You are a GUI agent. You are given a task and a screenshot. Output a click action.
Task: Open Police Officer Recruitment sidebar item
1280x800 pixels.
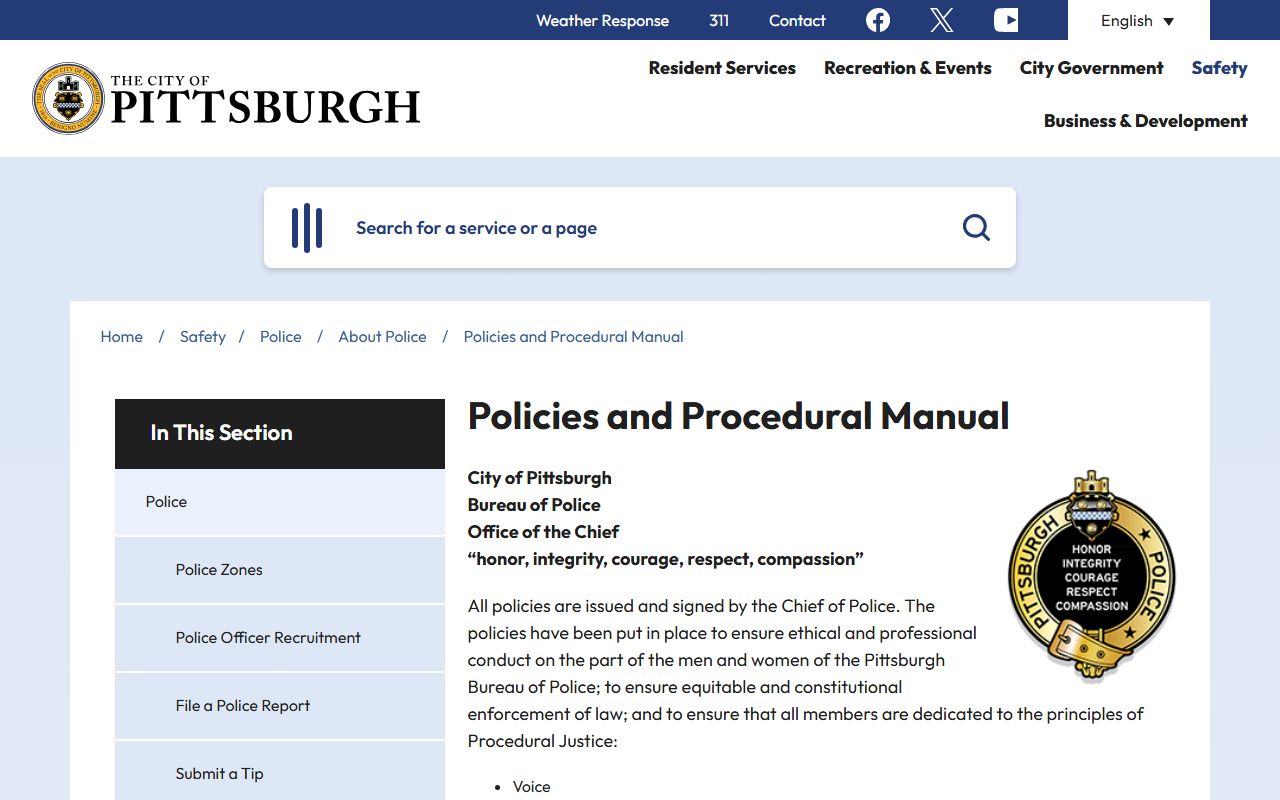pos(280,638)
